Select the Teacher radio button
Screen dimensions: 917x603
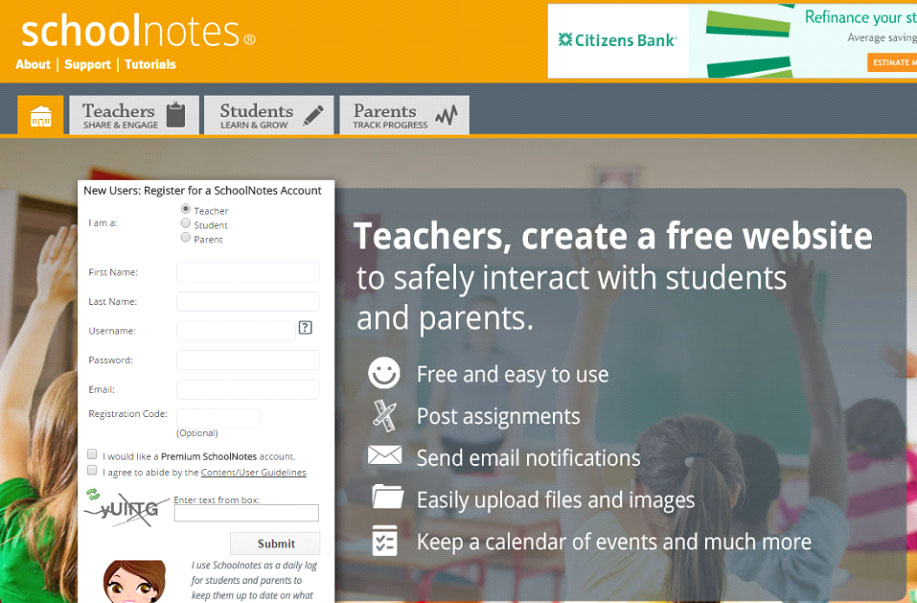[185, 209]
